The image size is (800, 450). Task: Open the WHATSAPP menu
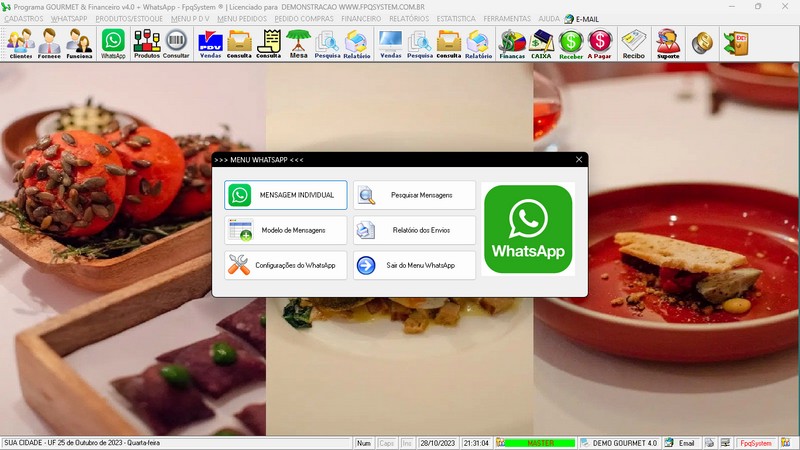(x=69, y=19)
